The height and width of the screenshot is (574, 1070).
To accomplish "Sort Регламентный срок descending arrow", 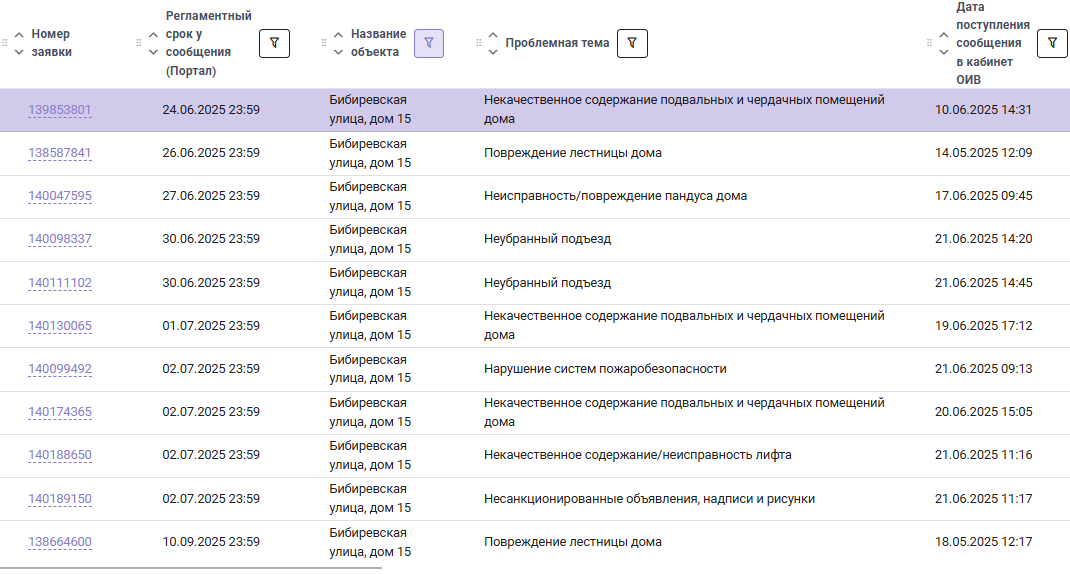I will click(x=154, y=52).
